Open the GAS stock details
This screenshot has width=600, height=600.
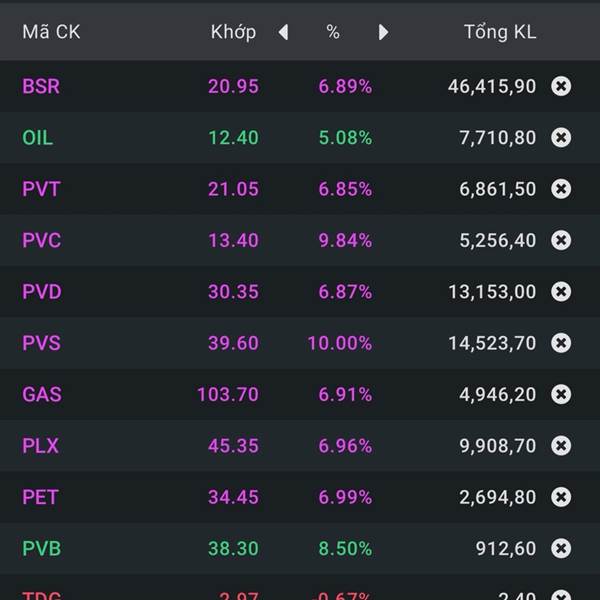42,394
